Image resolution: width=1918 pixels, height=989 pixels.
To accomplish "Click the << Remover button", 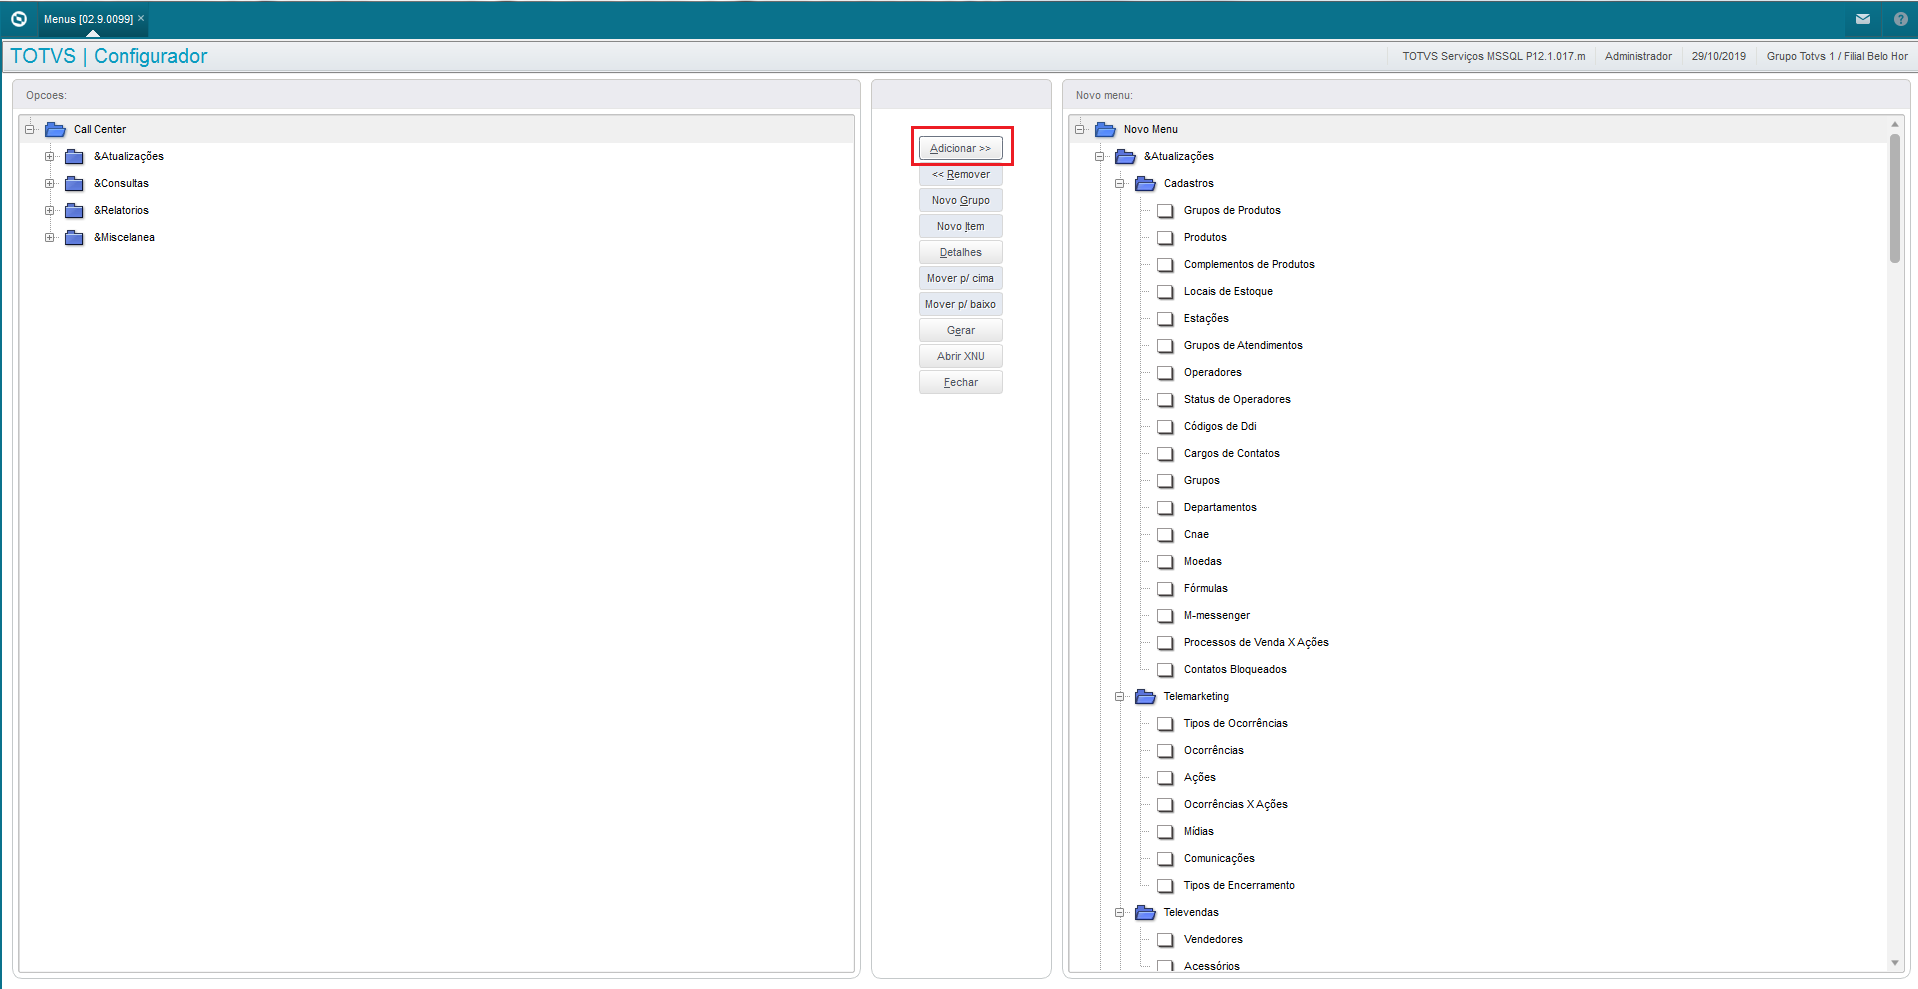I will click(x=961, y=174).
